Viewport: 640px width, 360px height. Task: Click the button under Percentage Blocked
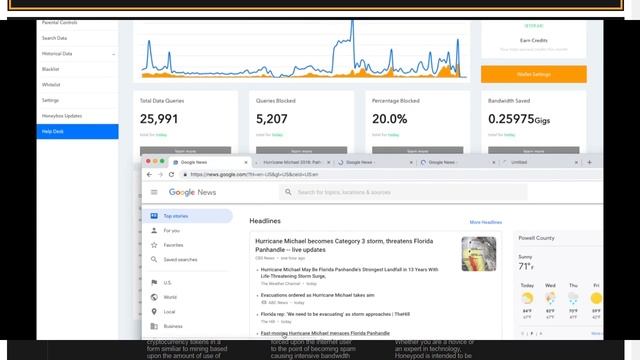coord(418,151)
